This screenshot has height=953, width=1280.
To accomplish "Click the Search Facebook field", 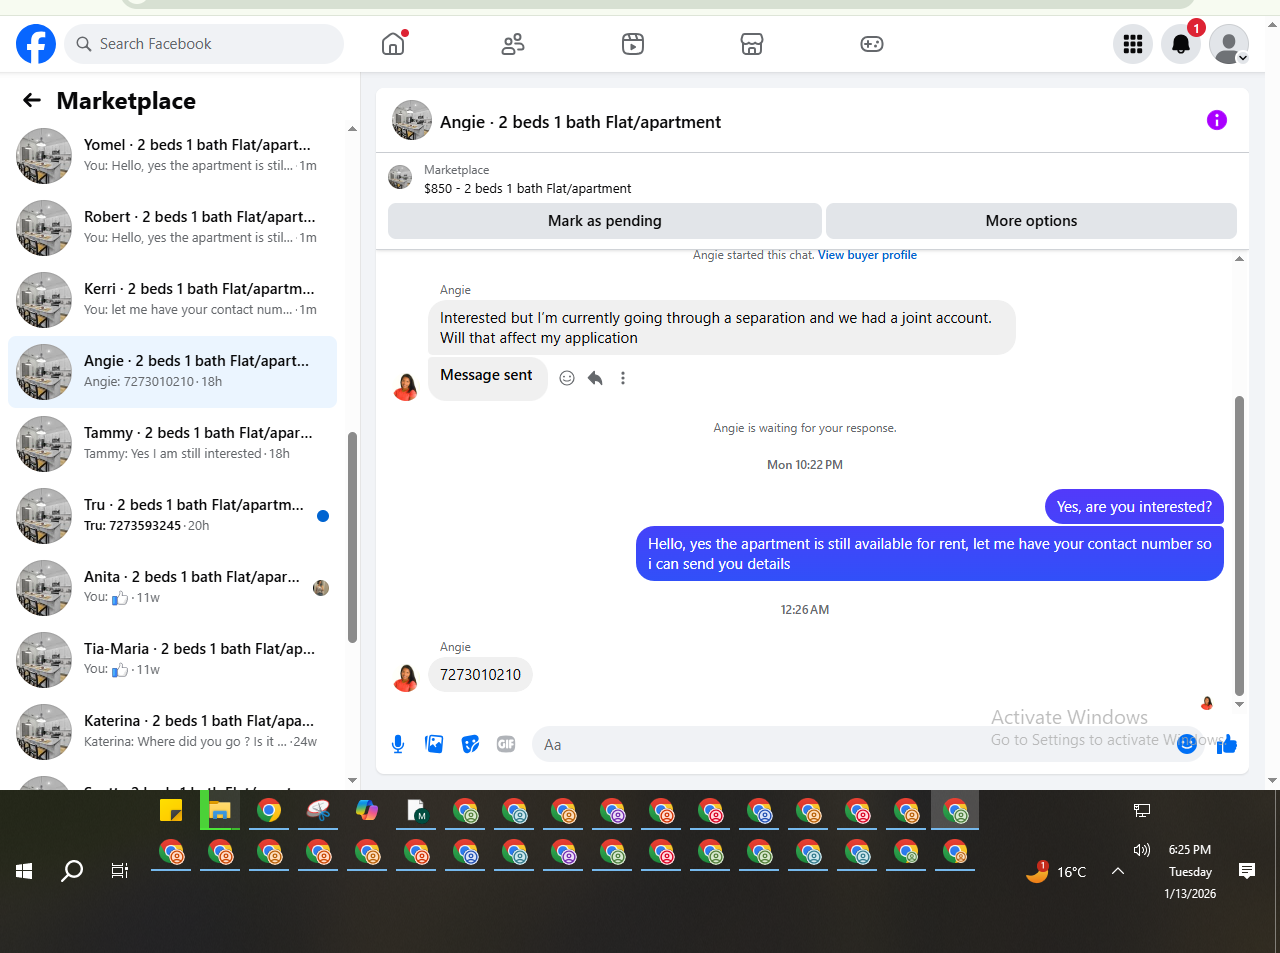I will point(204,44).
